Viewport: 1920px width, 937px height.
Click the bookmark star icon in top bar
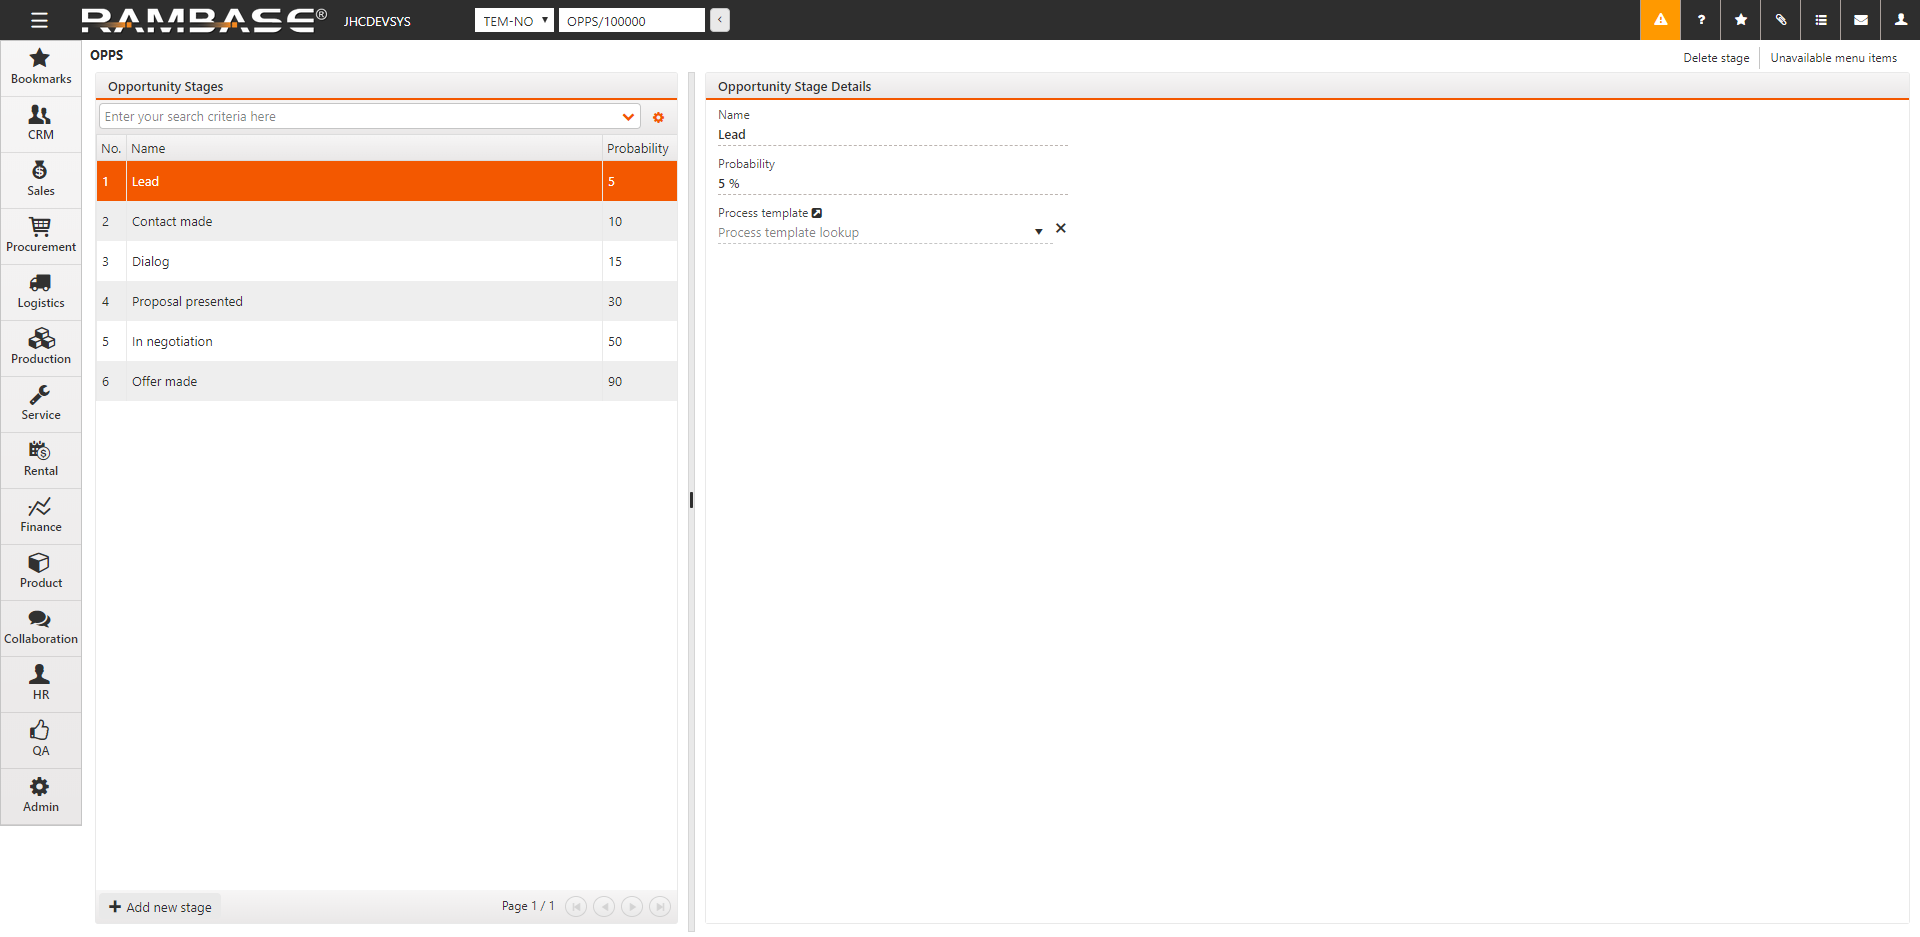[x=1741, y=20]
